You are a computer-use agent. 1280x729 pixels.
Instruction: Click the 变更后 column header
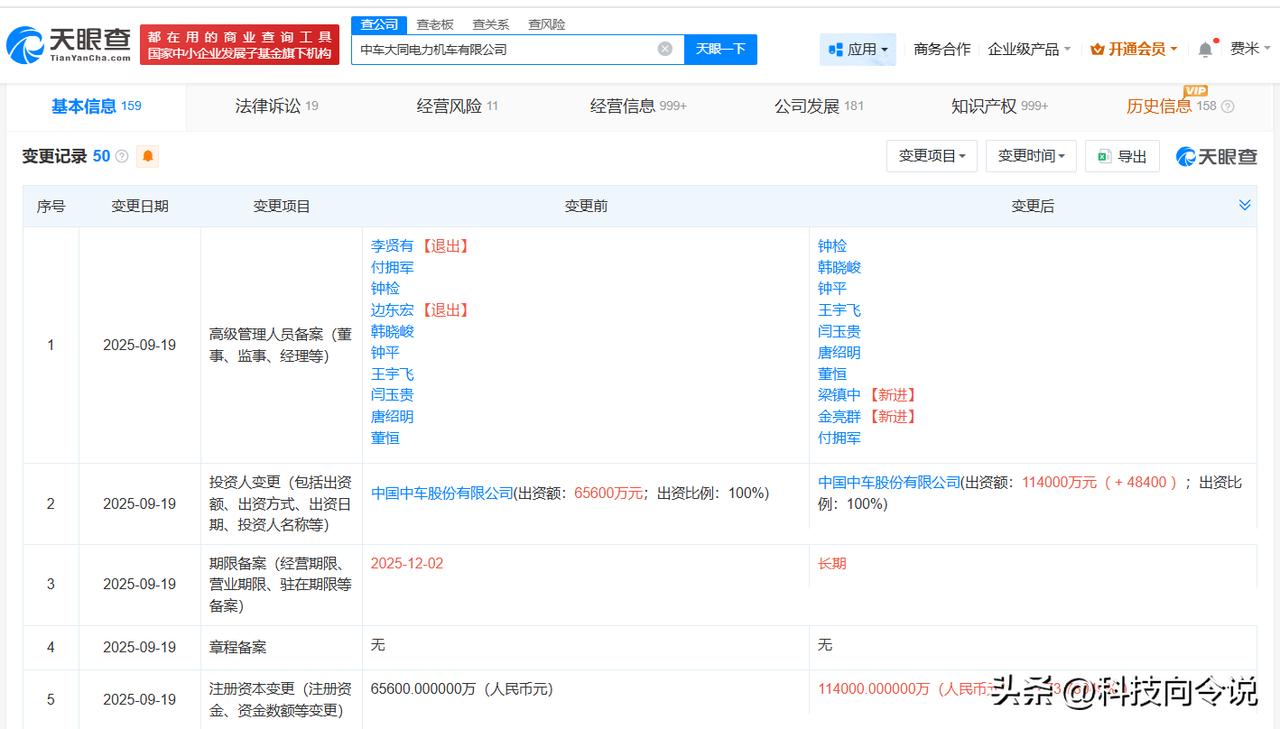[1033, 206]
